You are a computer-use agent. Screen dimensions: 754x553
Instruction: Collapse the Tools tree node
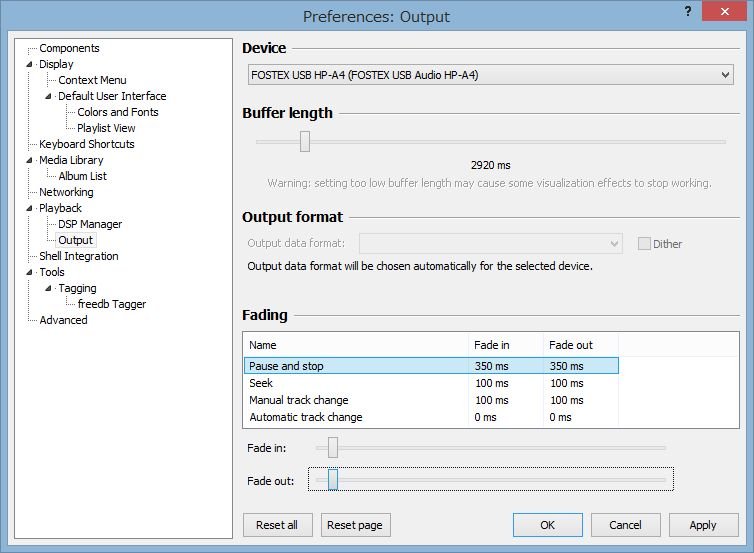pyautogui.click(x=29, y=272)
